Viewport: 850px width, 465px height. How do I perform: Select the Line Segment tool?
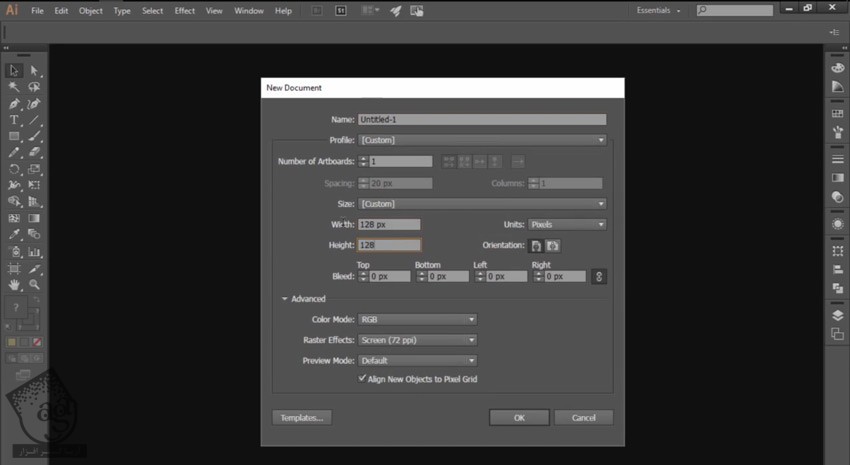(34, 120)
